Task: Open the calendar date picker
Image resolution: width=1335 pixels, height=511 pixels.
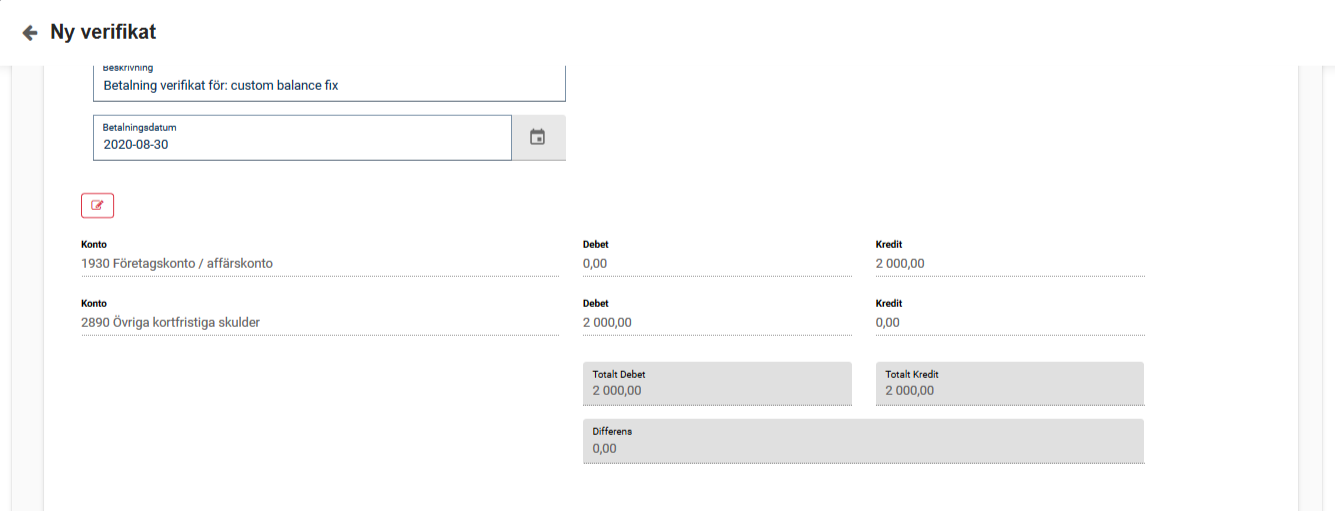Action: point(538,137)
